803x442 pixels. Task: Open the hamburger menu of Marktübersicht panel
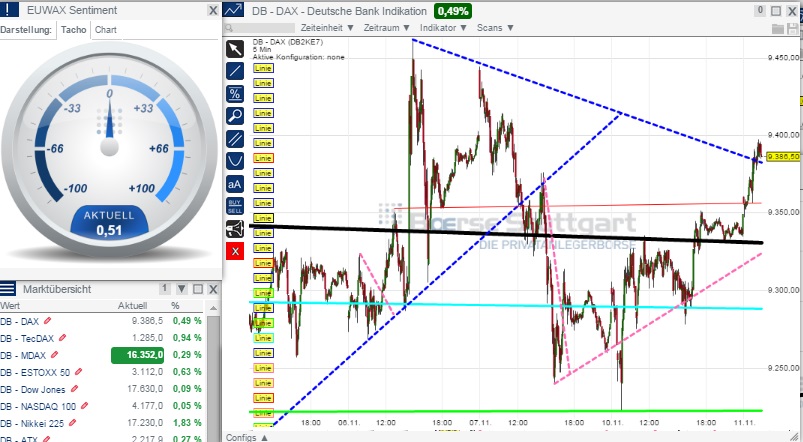point(8,289)
